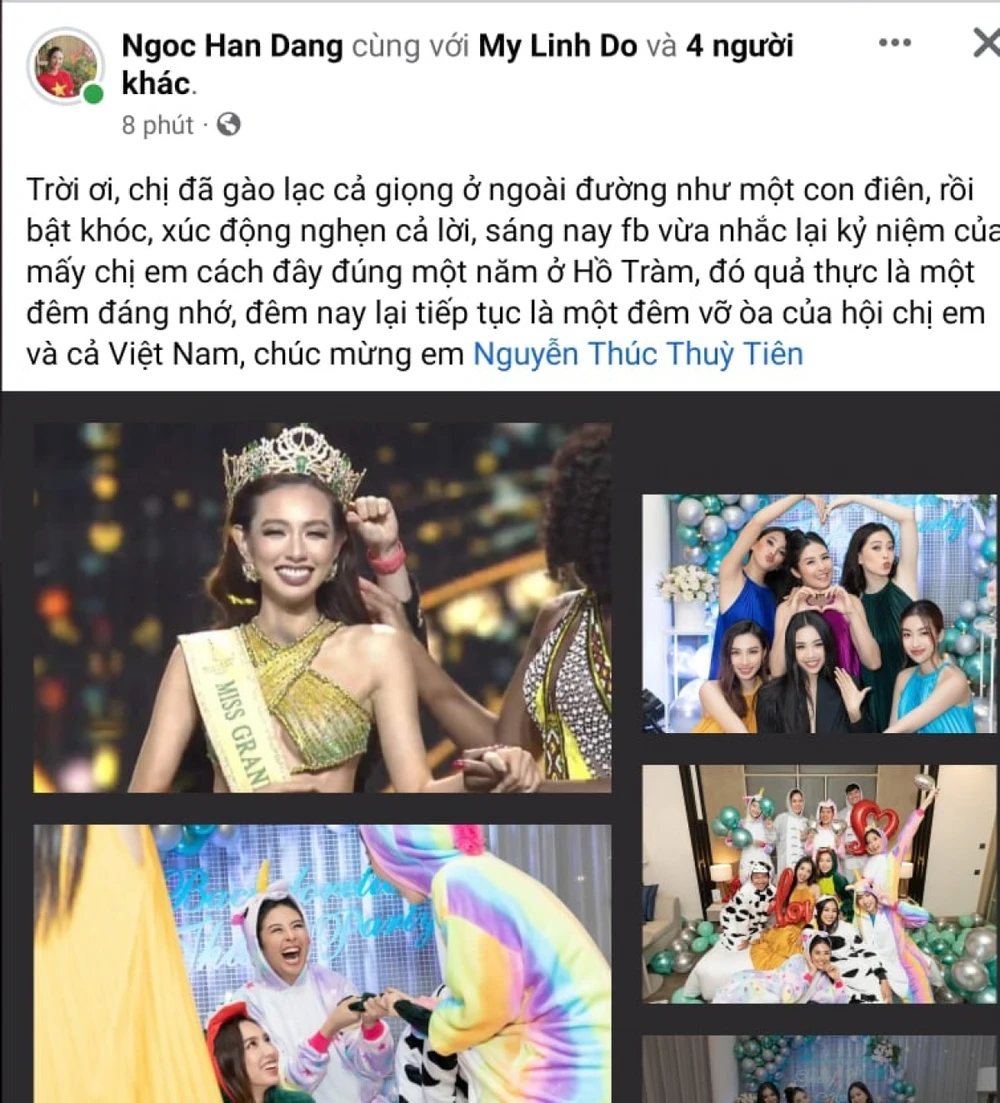Click the public globe privacy icon
The height and width of the screenshot is (1103, 1000).
coord(229,125)
